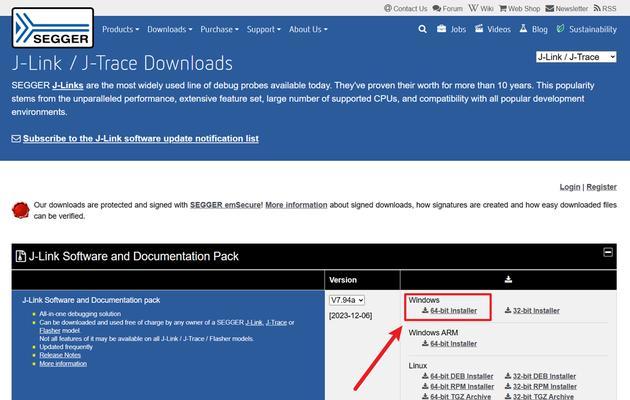The image size is (630, 400).
Task: Click the [2023-12-06] release date
Action: [350, 316]
